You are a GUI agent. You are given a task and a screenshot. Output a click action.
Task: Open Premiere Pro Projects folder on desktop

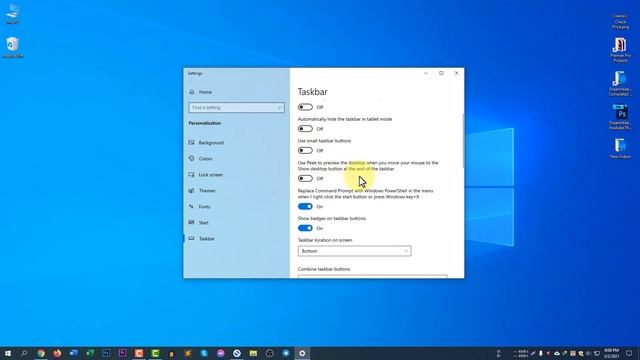(x=620, y=49)
